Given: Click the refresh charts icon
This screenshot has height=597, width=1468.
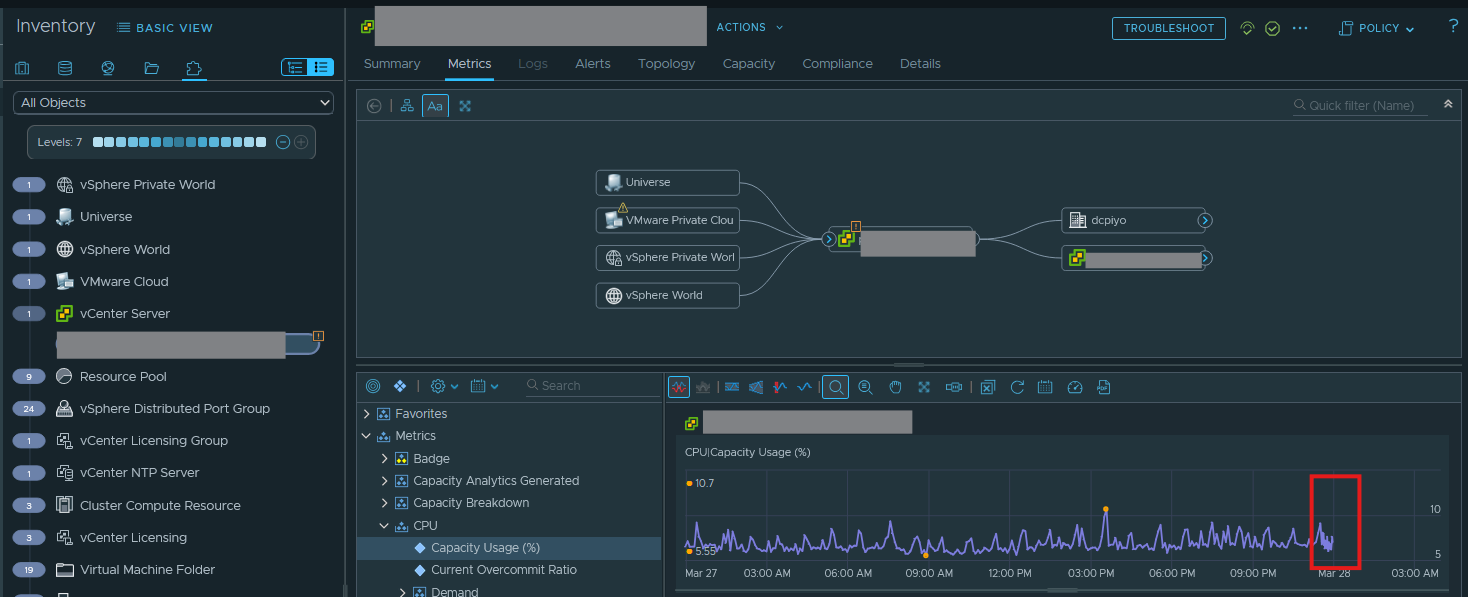Looking at the screenshot, I should pyautogui.click(x=1017, y=387).
